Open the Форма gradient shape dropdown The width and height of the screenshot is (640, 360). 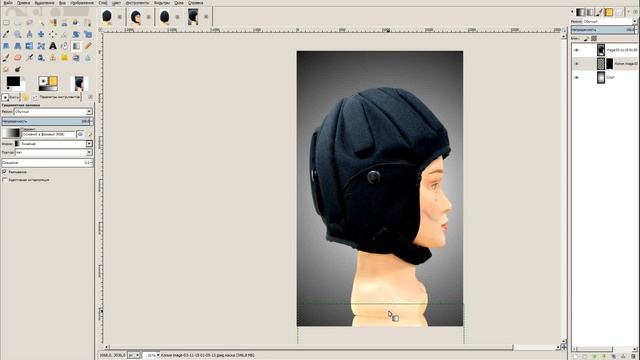pyautogui.click(x=53, y=144)
